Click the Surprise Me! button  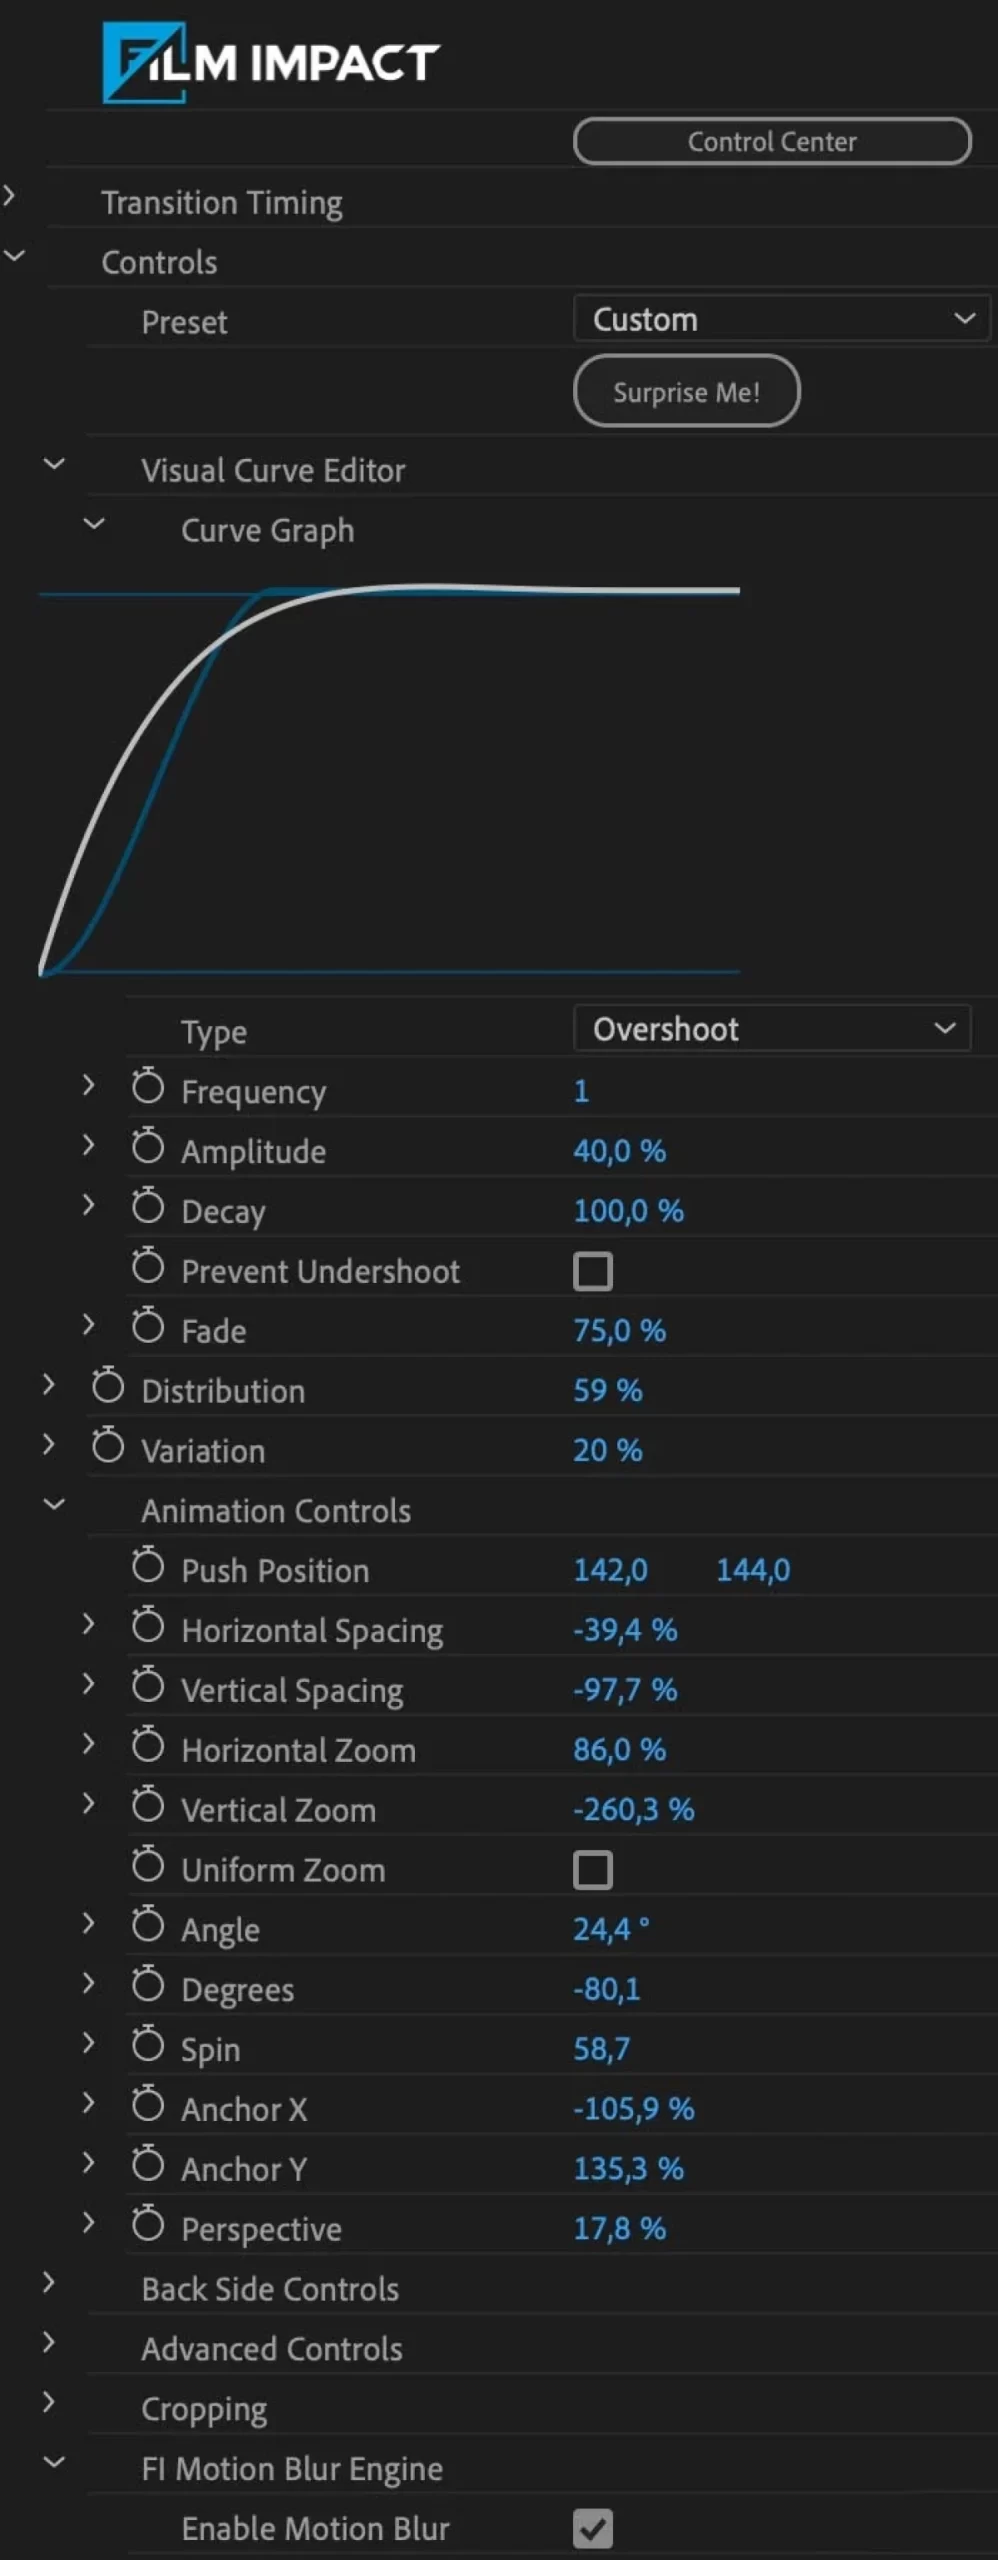(686, 392)
